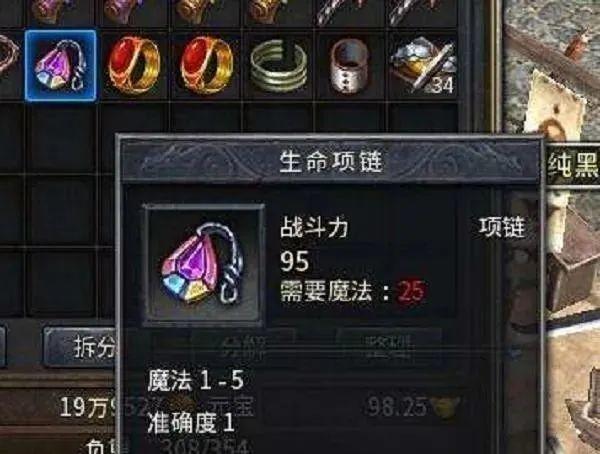600x454 pixels.
Task: Click necklace preview image inside 生命项链 tooltip
Action: point(204,265)
